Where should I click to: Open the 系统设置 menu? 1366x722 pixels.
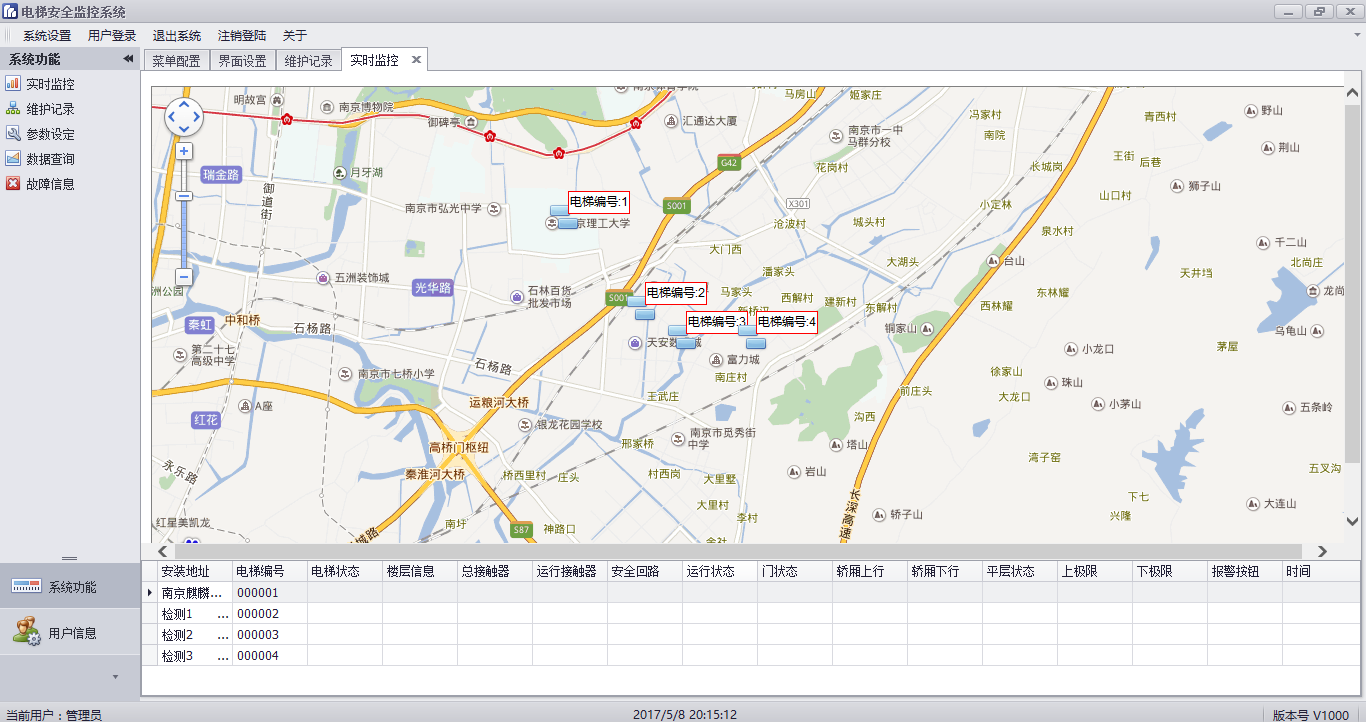tap(47, 35)
